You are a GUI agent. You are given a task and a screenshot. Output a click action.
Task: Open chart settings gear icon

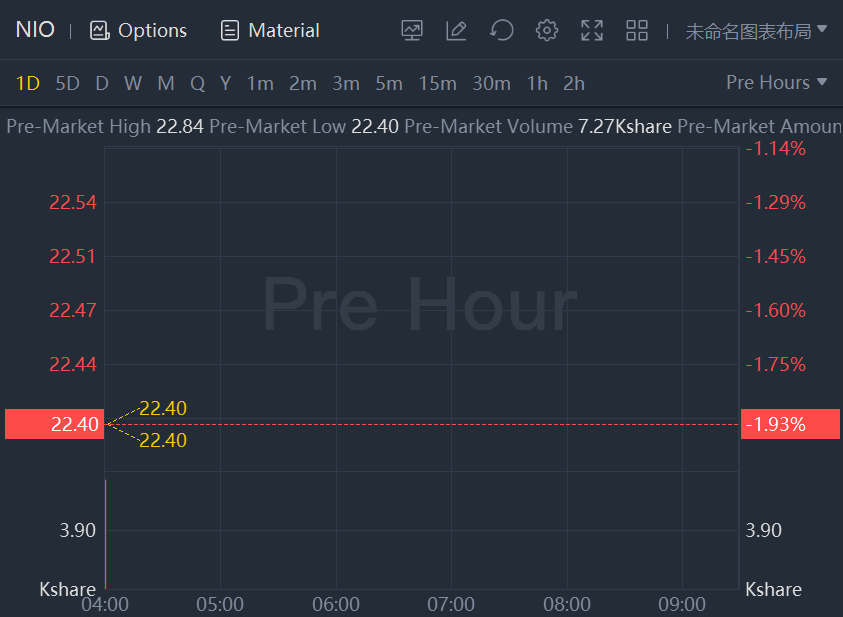(547, 30)
